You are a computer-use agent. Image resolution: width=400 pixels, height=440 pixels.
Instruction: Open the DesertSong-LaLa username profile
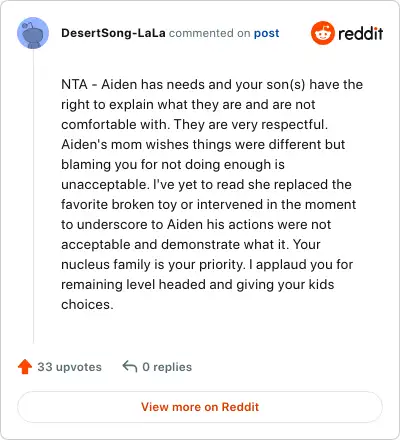point(113,33)
